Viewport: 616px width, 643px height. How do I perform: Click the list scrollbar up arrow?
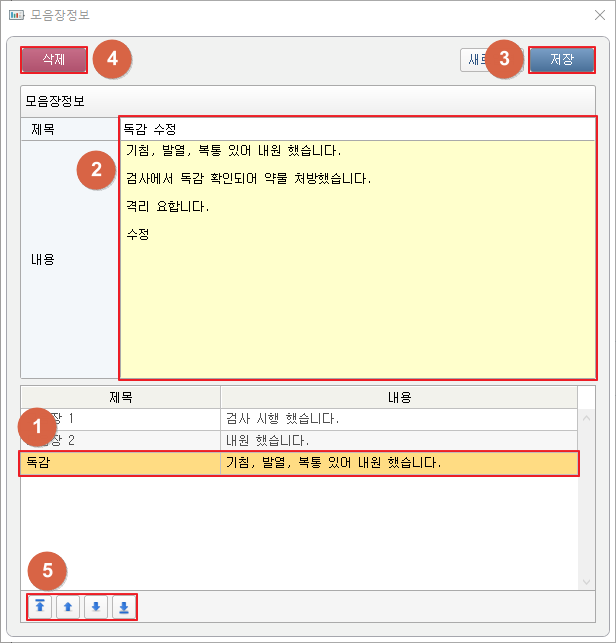point(587,418)
